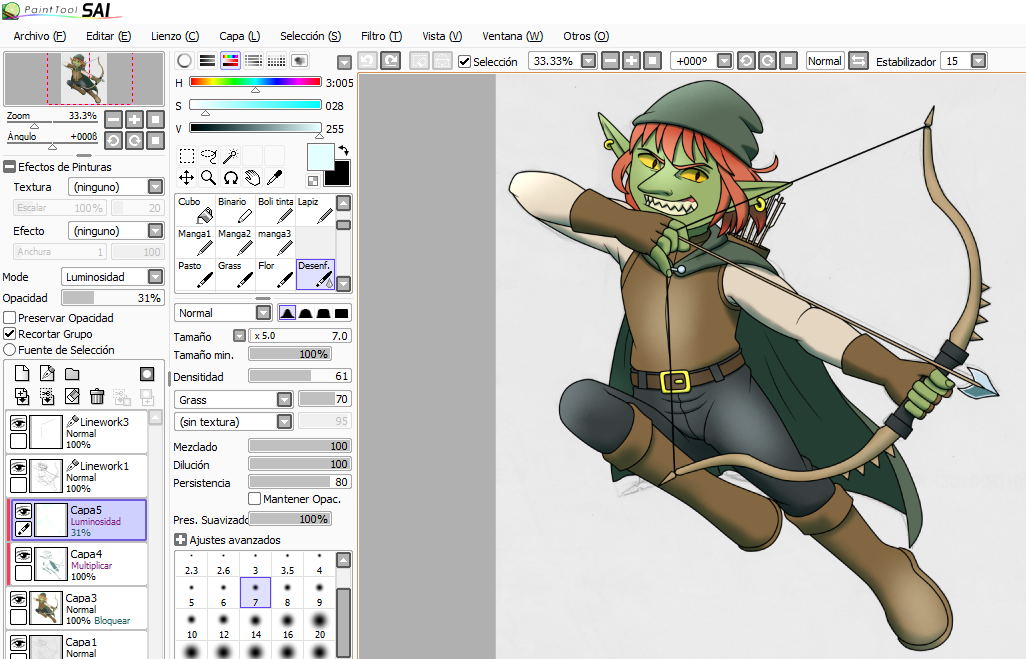Hide the Capa5 layer

(x=24, y=511)
